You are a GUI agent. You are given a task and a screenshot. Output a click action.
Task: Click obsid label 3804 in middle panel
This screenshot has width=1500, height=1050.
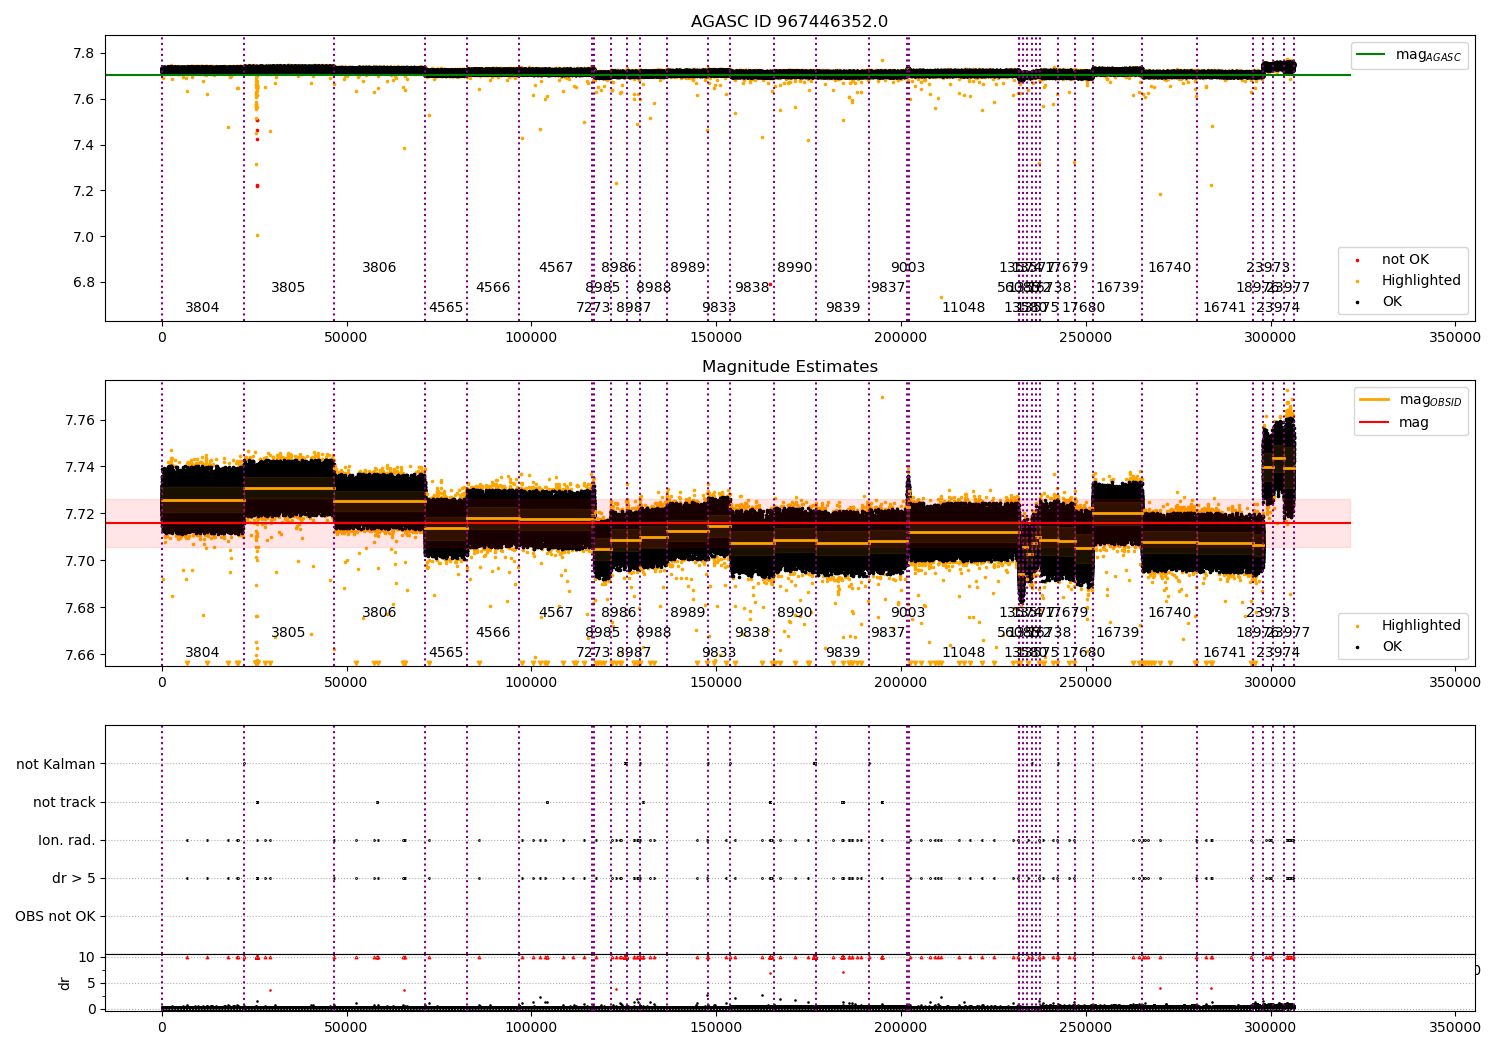(202, 653)
